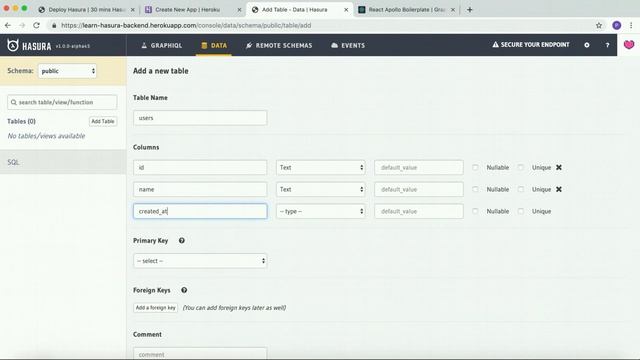Toggle Unique for the name column

click(521, 189)
